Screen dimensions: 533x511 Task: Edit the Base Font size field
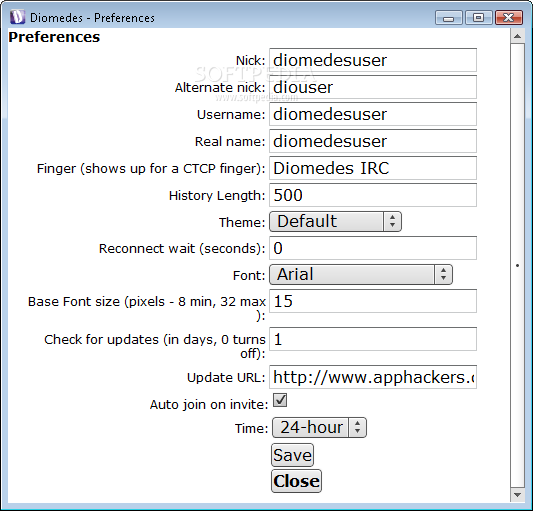(x=373, y=301)
